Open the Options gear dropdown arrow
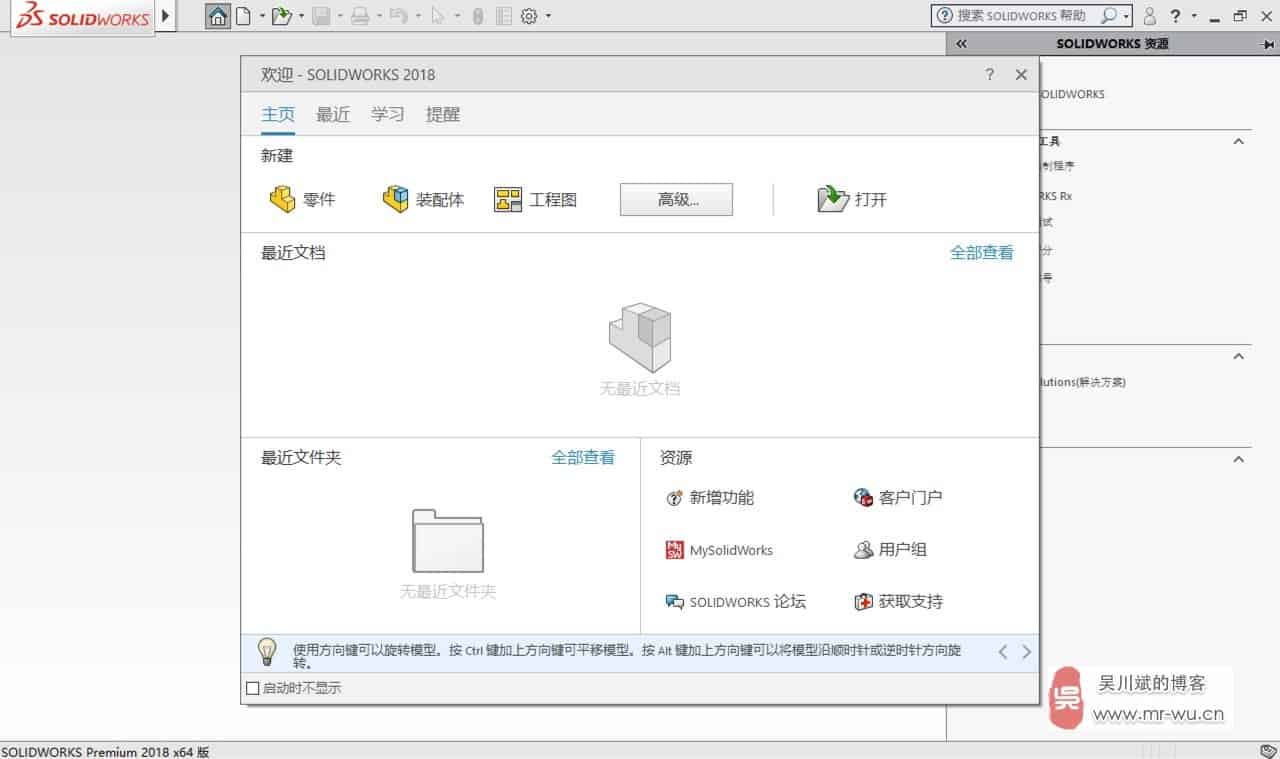 coord(548,16)
